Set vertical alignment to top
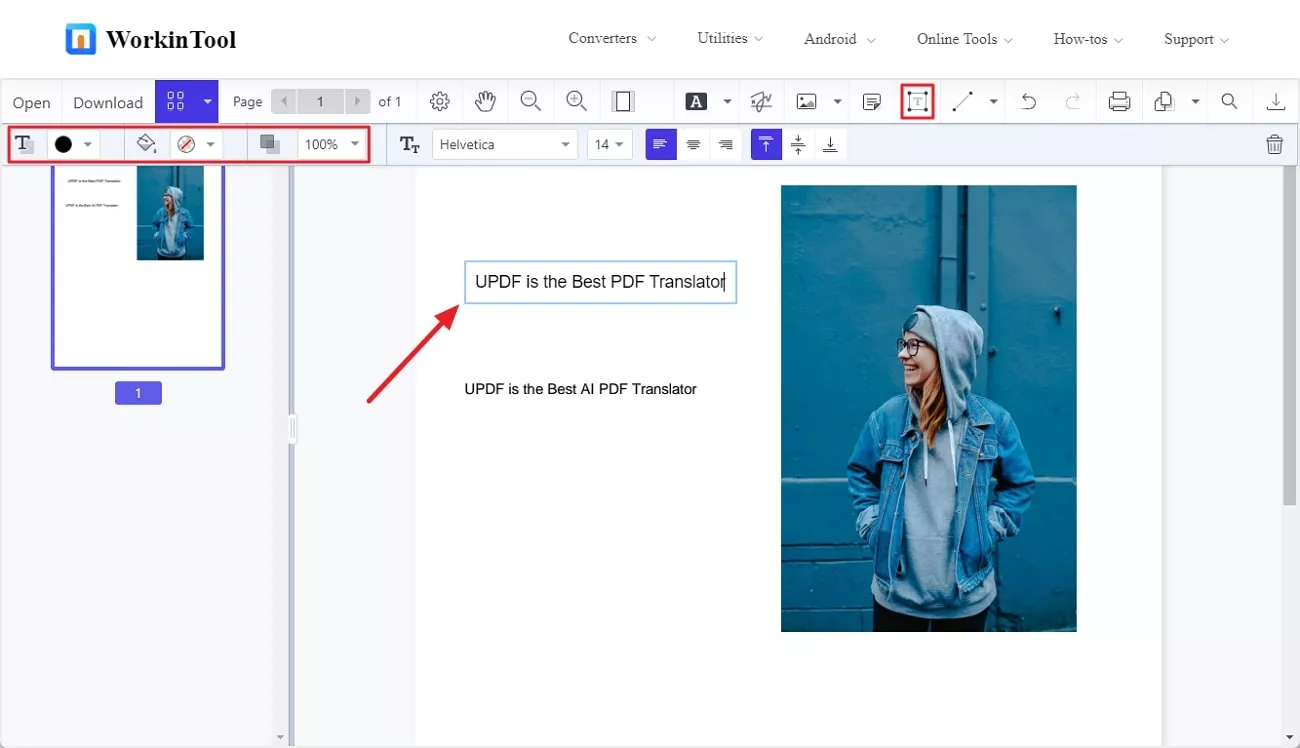Screen dimensions: 1300x748 tap(765, 145)
